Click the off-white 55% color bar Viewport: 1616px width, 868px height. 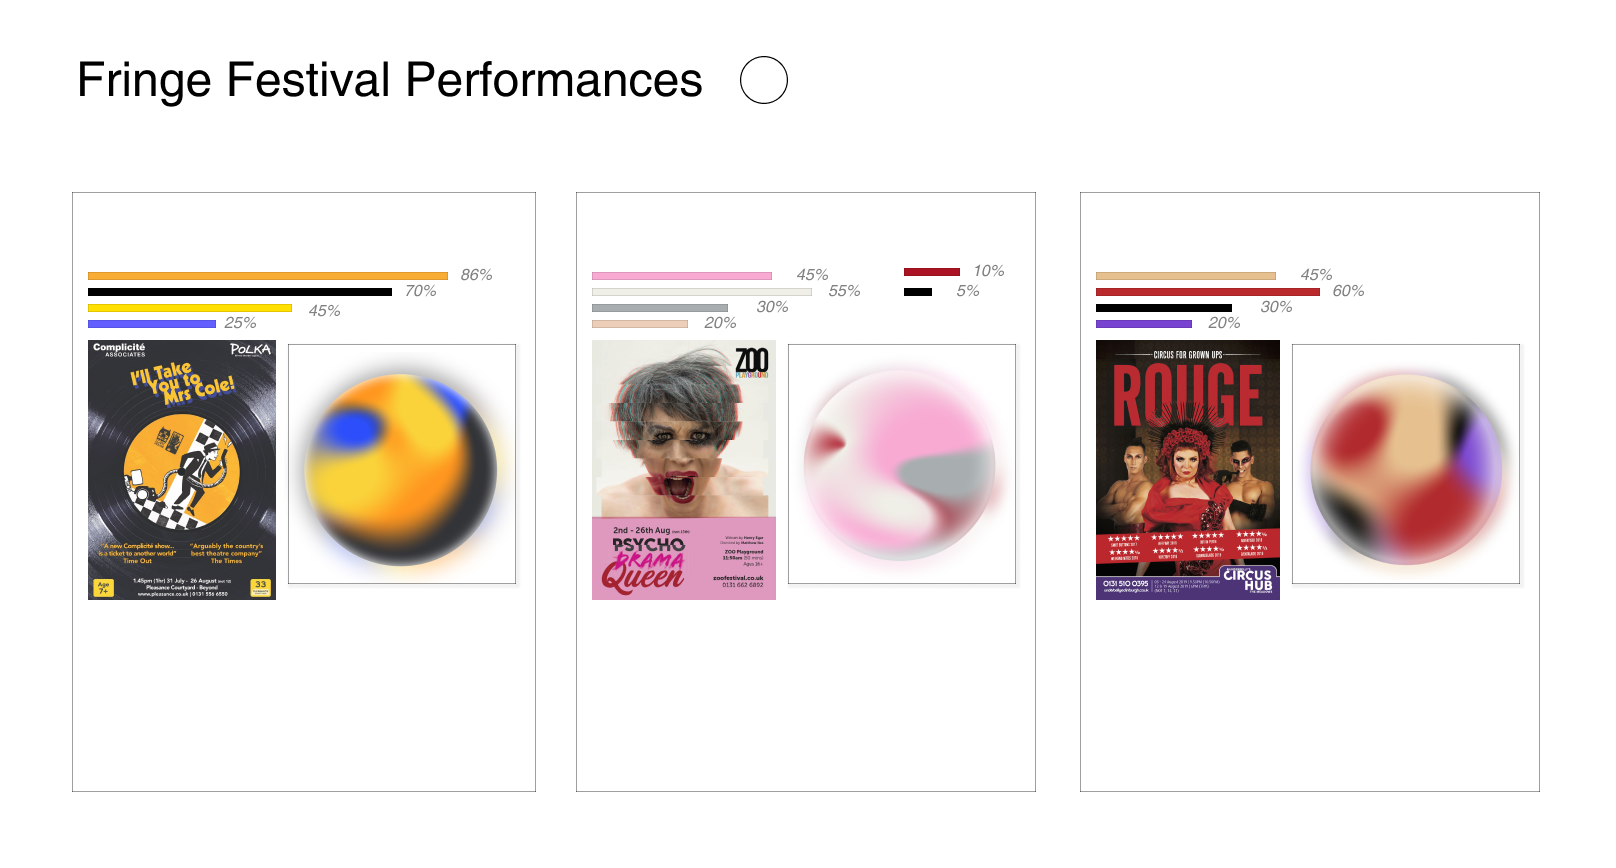pos(702,292)
